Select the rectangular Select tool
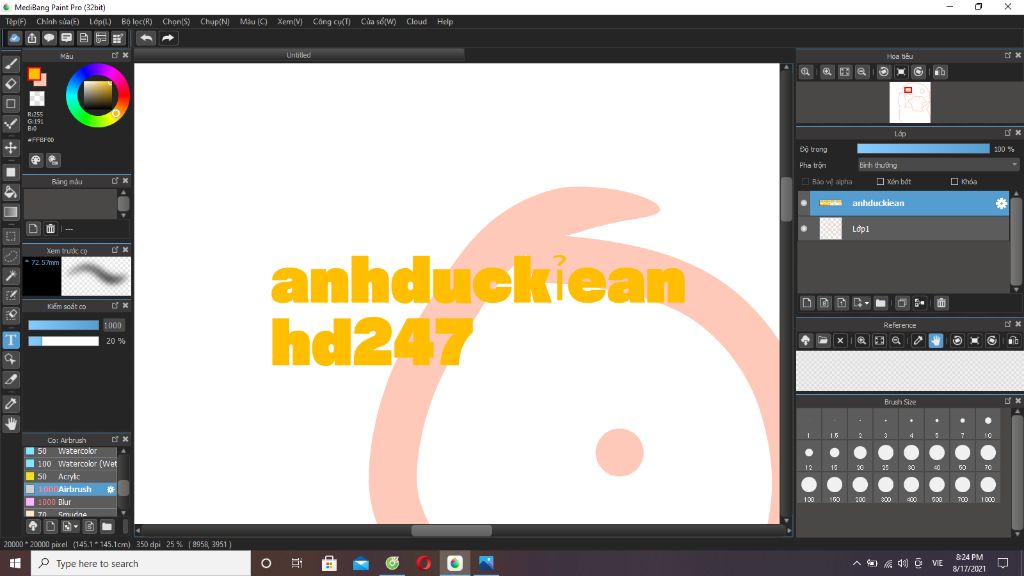1024x576 pixels. [11, 236]
